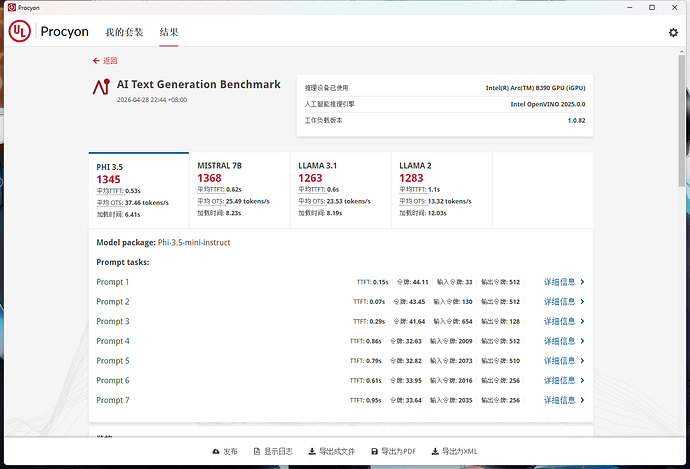Open 详细信息 for Prompt 3
This screenshot has width=690, height=469.
560,321
